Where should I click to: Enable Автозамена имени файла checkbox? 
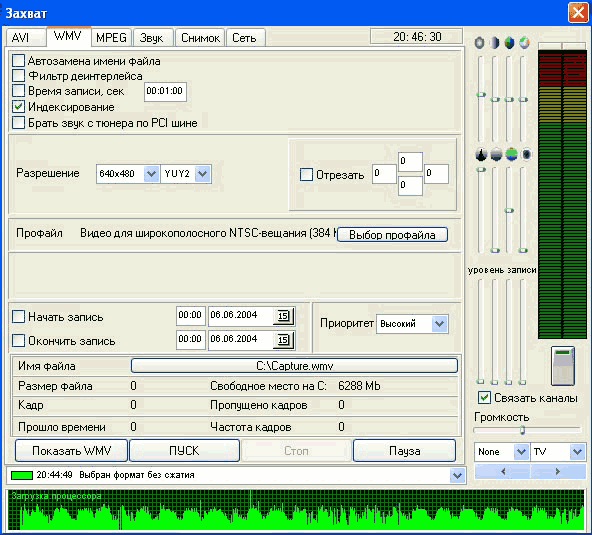point(18,60)
